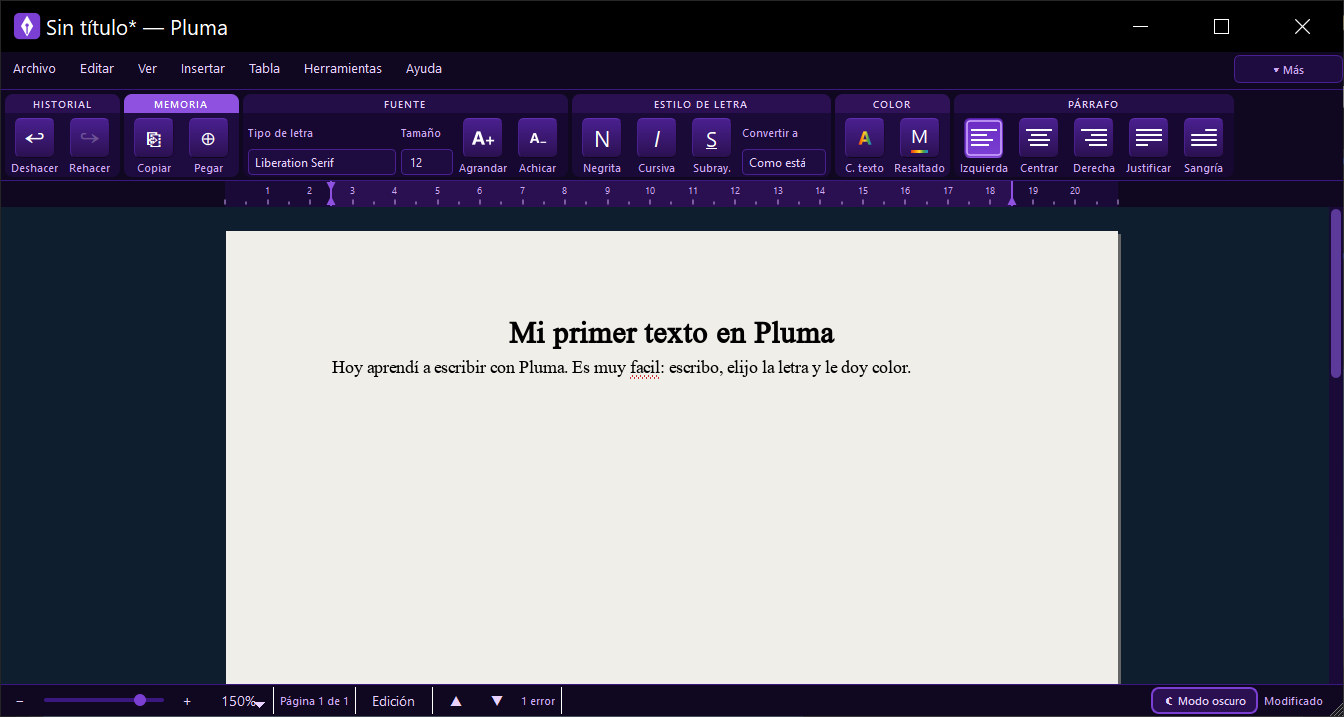Click the misspelled word facil
1344x717 pixels.
click(645, 367)
